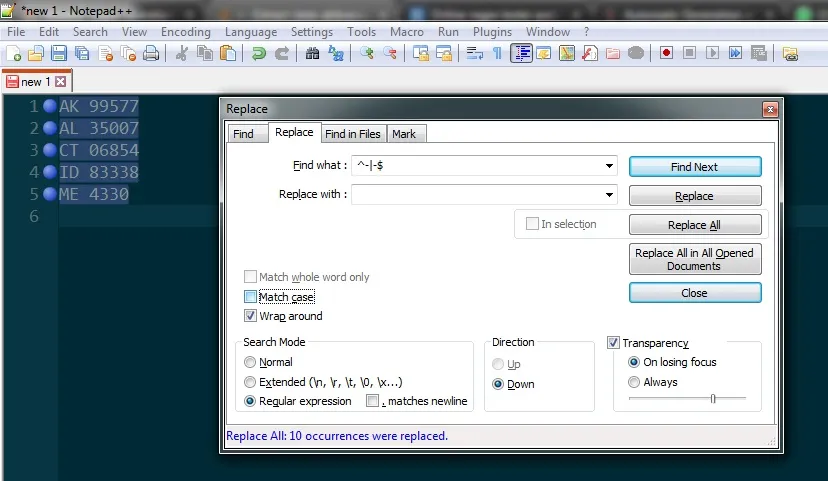Screen dimensions: 828x481
Task: Click the Zoom Out magnifier icon
Action: pos(390,53)
